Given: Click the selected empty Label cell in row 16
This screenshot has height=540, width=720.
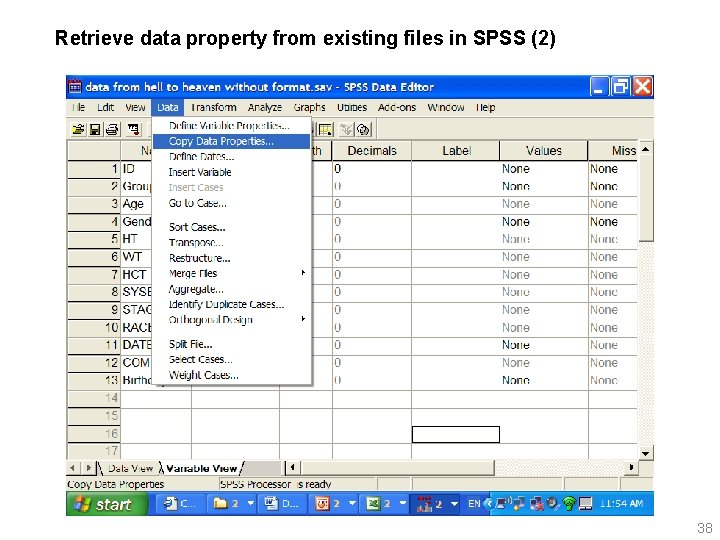Looking at the screenshot, I should point(456,434).
